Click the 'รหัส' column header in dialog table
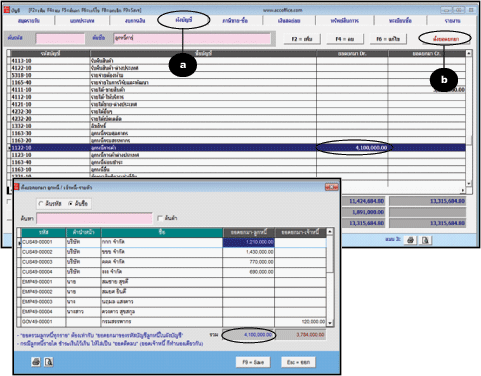This screenshot has width=481, height=376. pyautogui.click(x=44, y=232)
